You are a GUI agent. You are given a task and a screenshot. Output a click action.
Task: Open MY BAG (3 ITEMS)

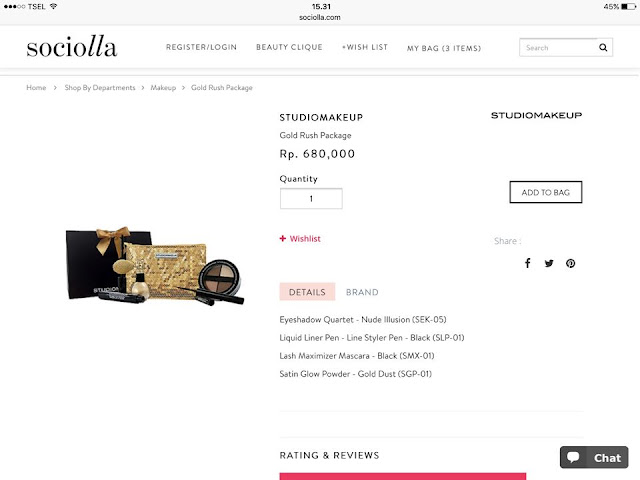click(x=444, y=48)
